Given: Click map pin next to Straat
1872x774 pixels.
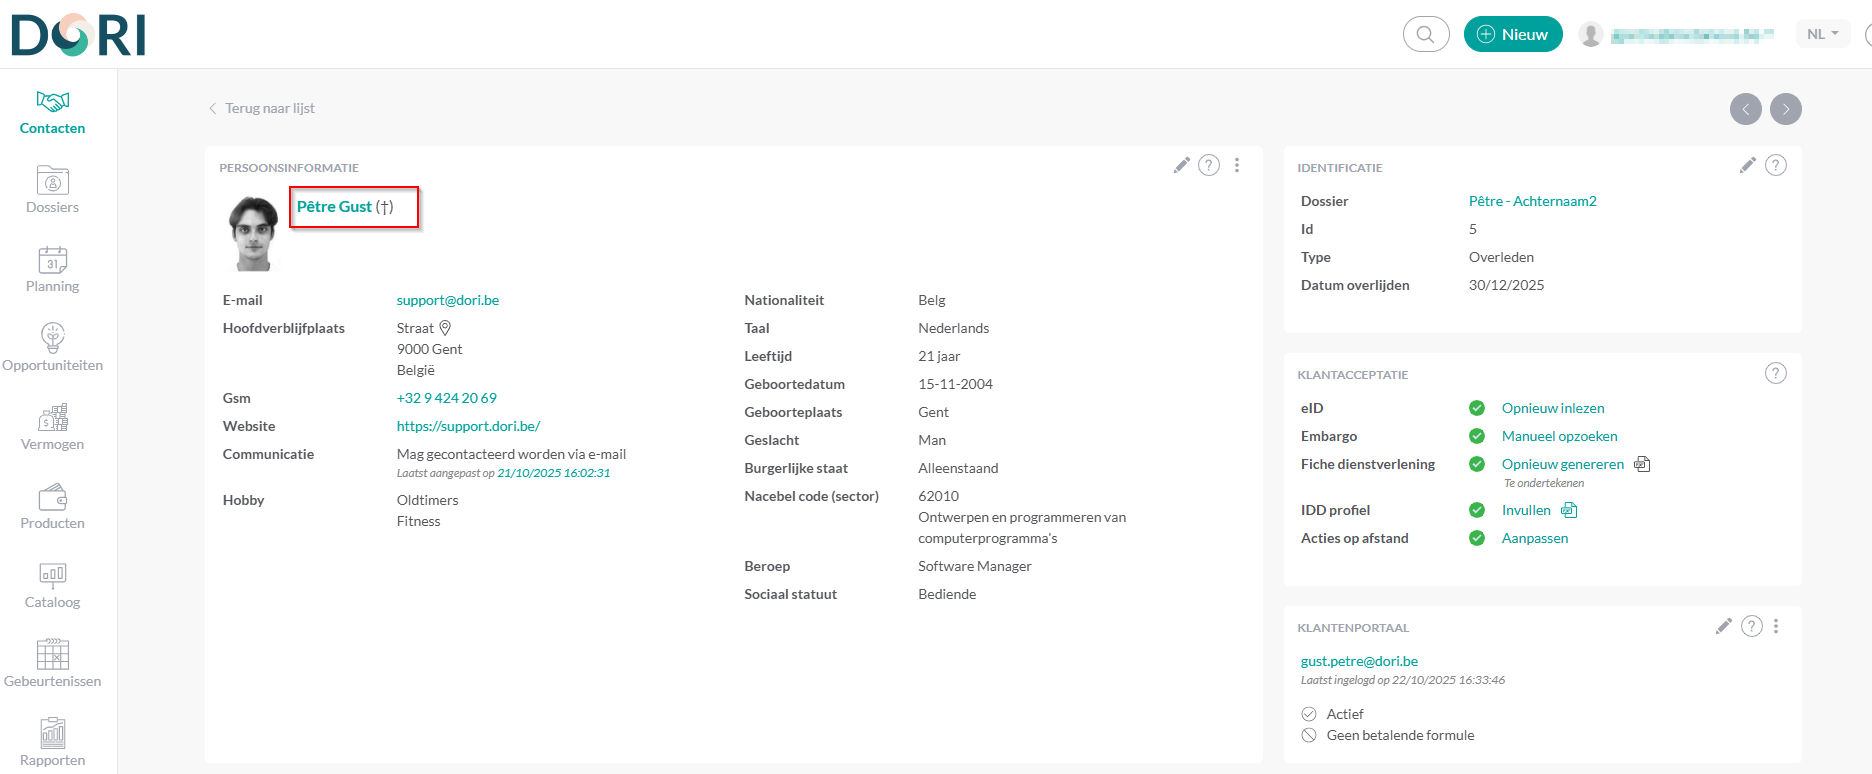Looking at the screenshot, I should 446,328.
